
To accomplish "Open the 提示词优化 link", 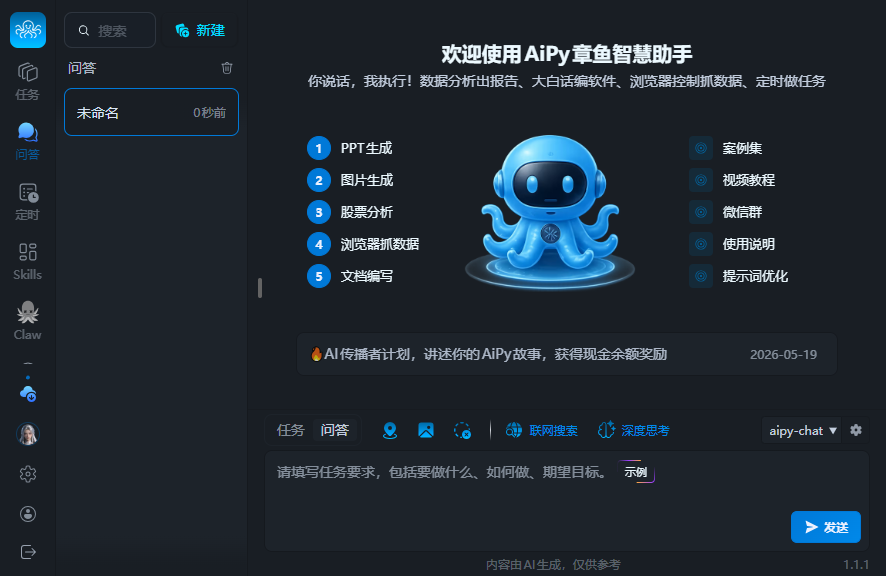I will coord(755,276).
